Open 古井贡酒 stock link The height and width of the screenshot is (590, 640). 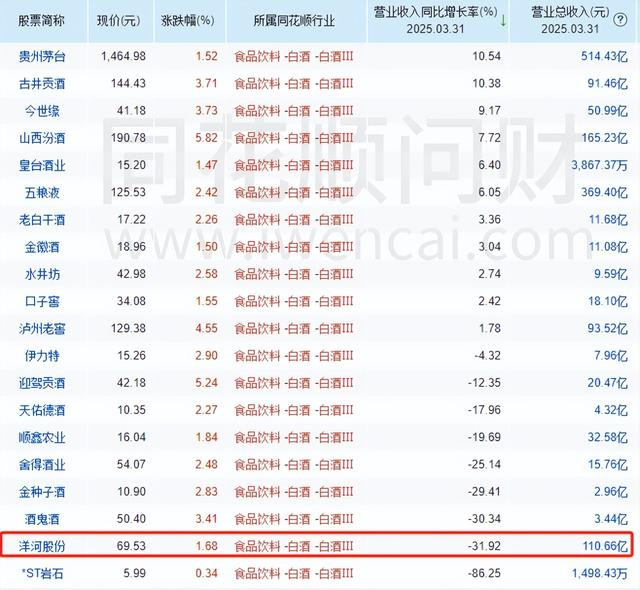point(42,84)
